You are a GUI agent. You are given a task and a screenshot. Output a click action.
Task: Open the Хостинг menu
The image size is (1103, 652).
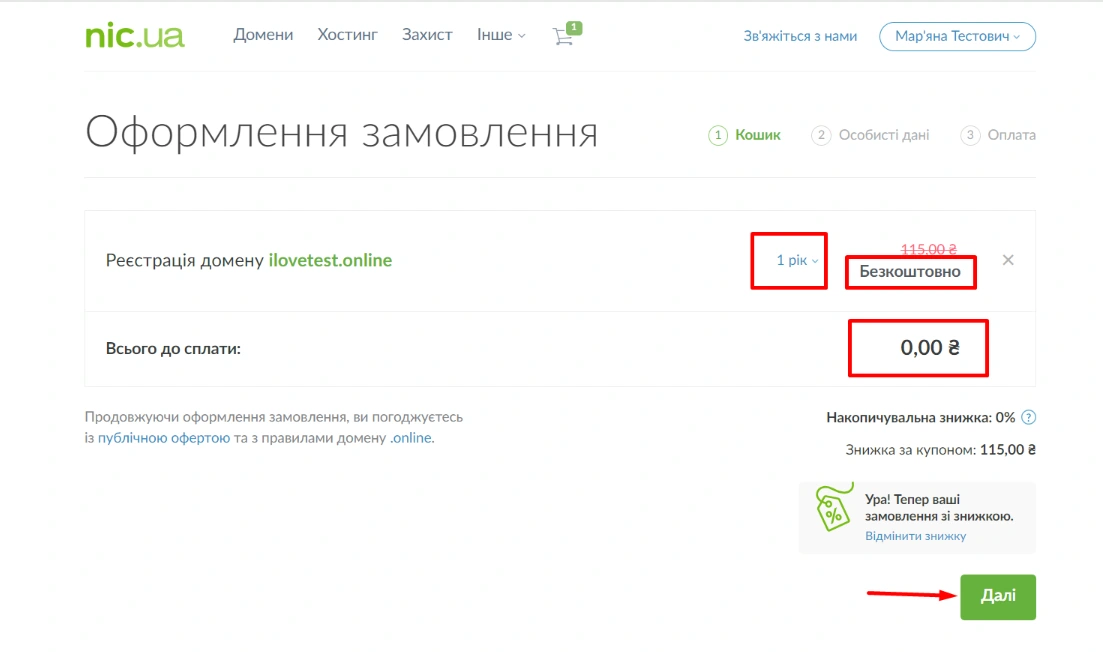coord(347,35)
